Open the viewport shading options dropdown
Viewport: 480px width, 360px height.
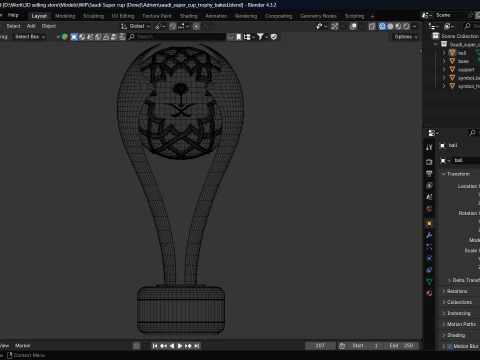pyautogui.click(x=414, y=26)
